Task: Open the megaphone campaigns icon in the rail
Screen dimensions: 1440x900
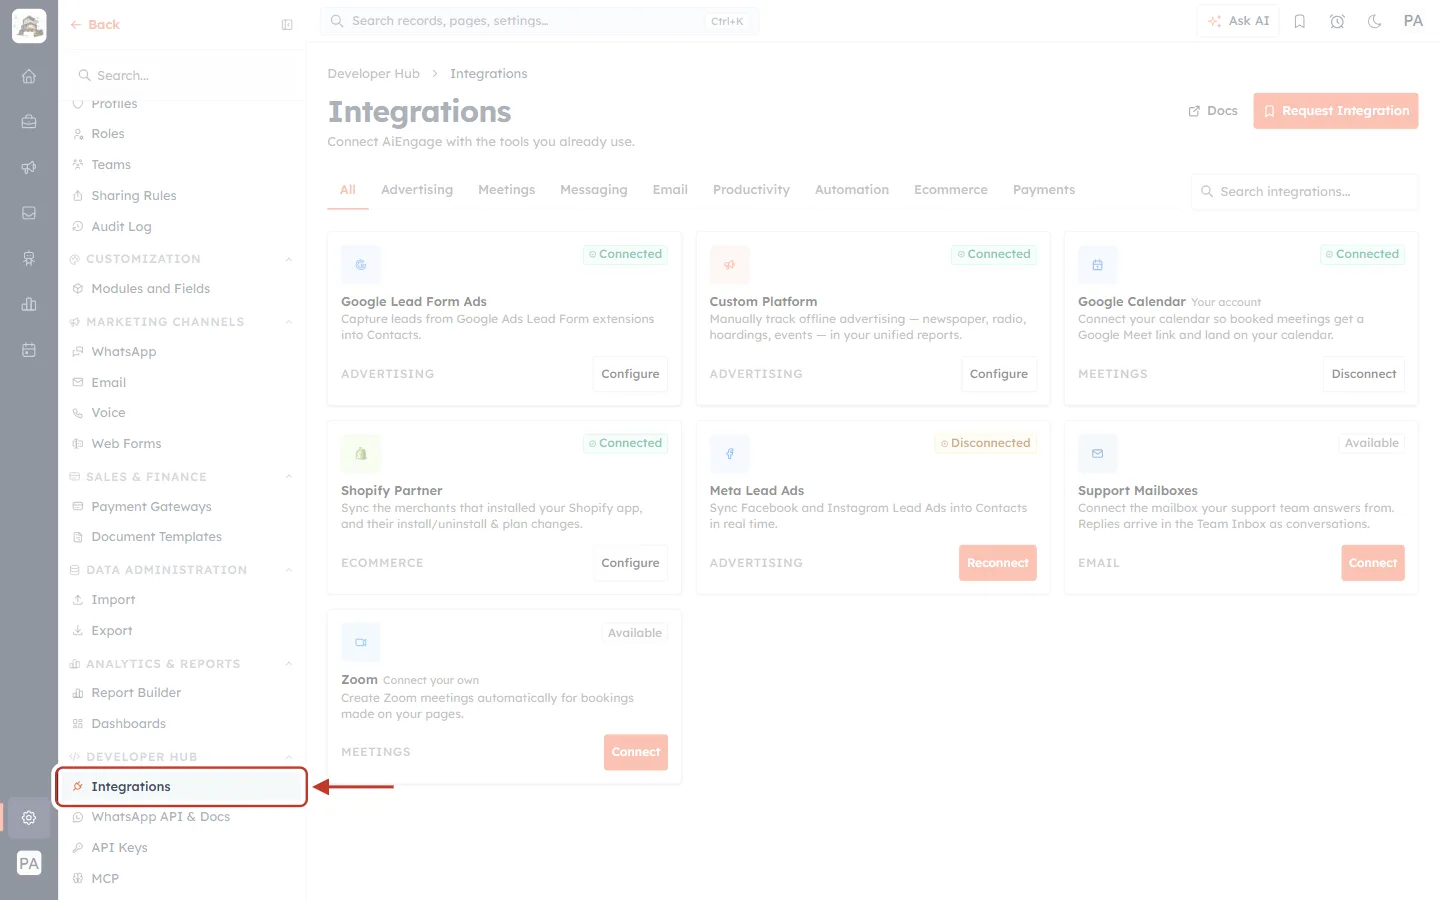Action: (29, 167)
